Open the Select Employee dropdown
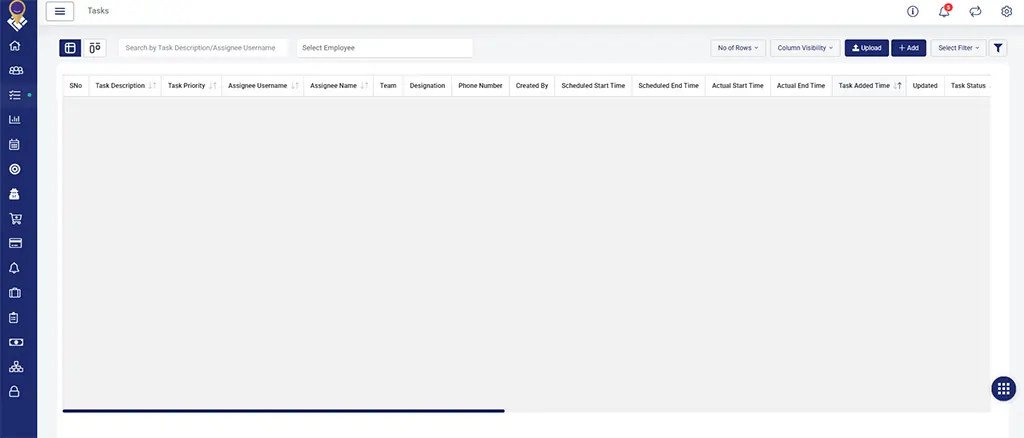The width and height of the screenshot is (1024, 438). tap(385, 48)
